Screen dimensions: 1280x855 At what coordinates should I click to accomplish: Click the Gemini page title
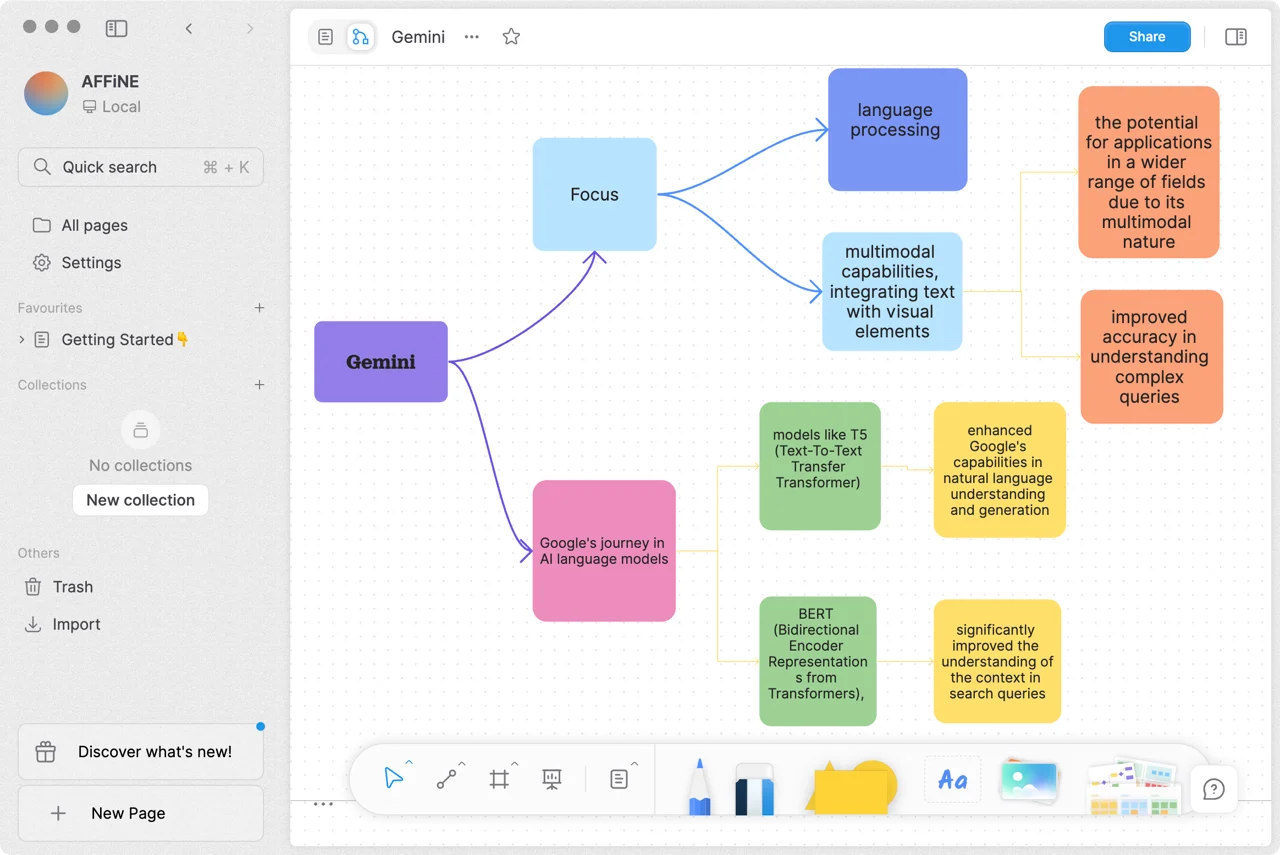click(x=418, y=37)
